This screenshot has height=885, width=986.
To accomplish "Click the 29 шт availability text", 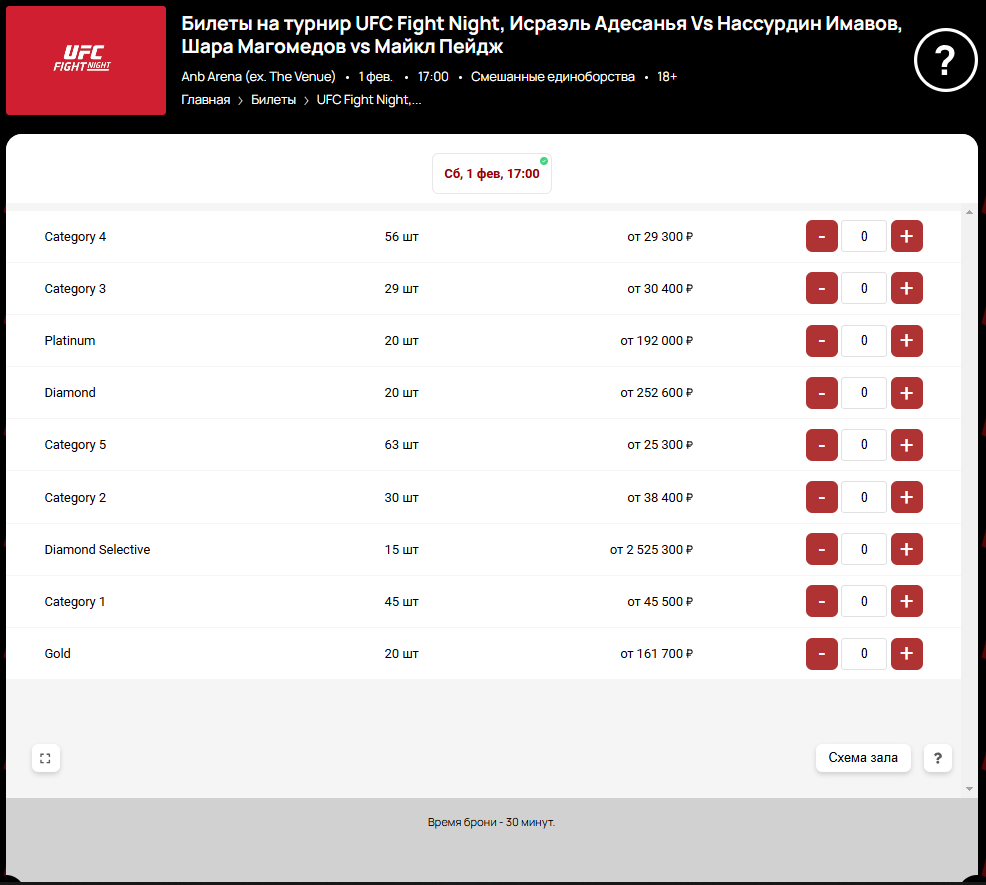I will click(401, 289).
